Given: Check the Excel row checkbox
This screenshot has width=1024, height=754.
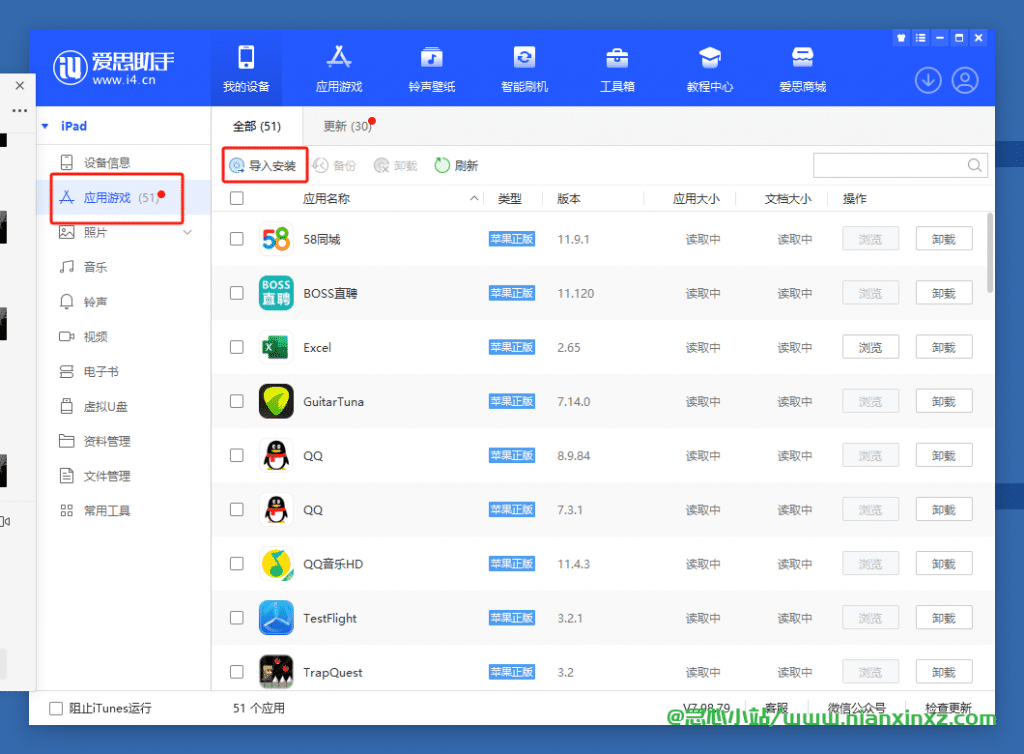Looking at the screenshot, I should coord(236,347).
